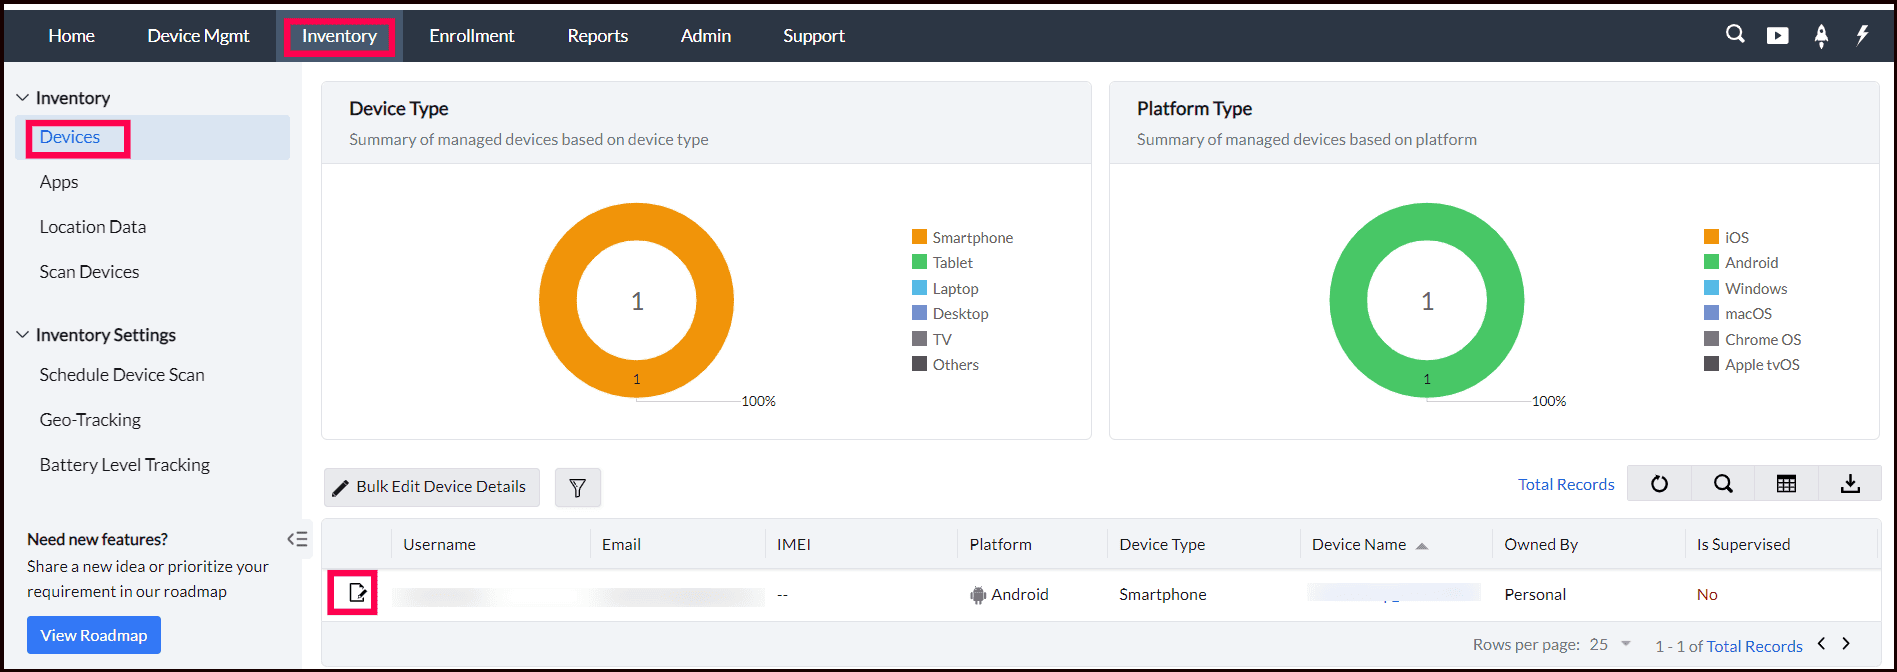Screen dimensions: 1897x672
Task: Search within the device table
Action: coord(1723,484)
